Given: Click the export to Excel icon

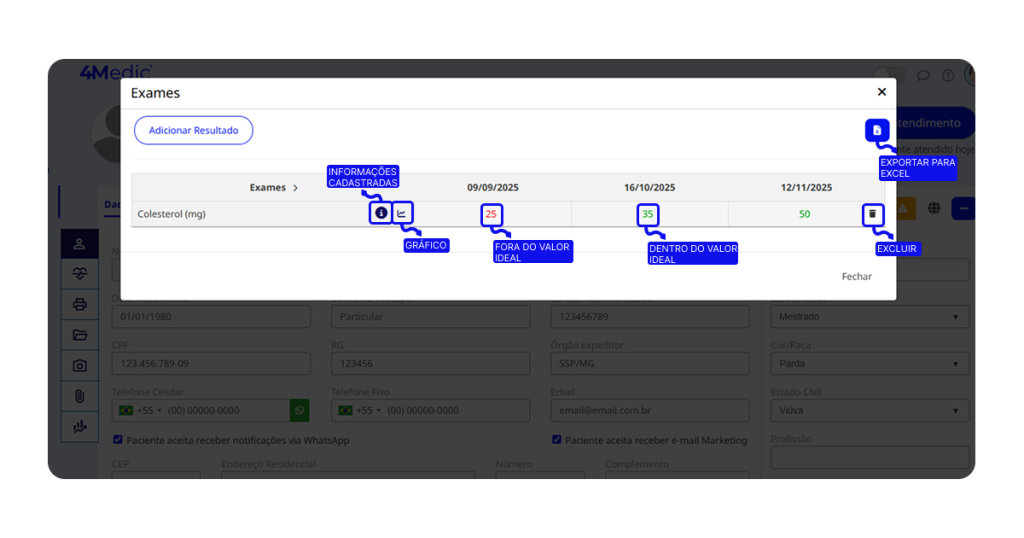Looking at the screenshot, I should point(877,130).
